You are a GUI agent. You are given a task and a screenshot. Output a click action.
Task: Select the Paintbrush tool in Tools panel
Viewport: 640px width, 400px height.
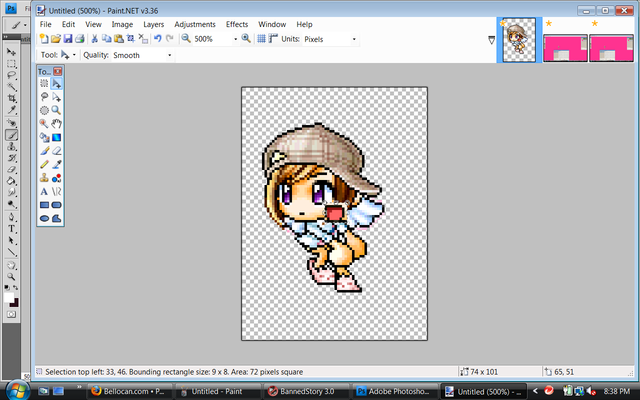[44, 151]
